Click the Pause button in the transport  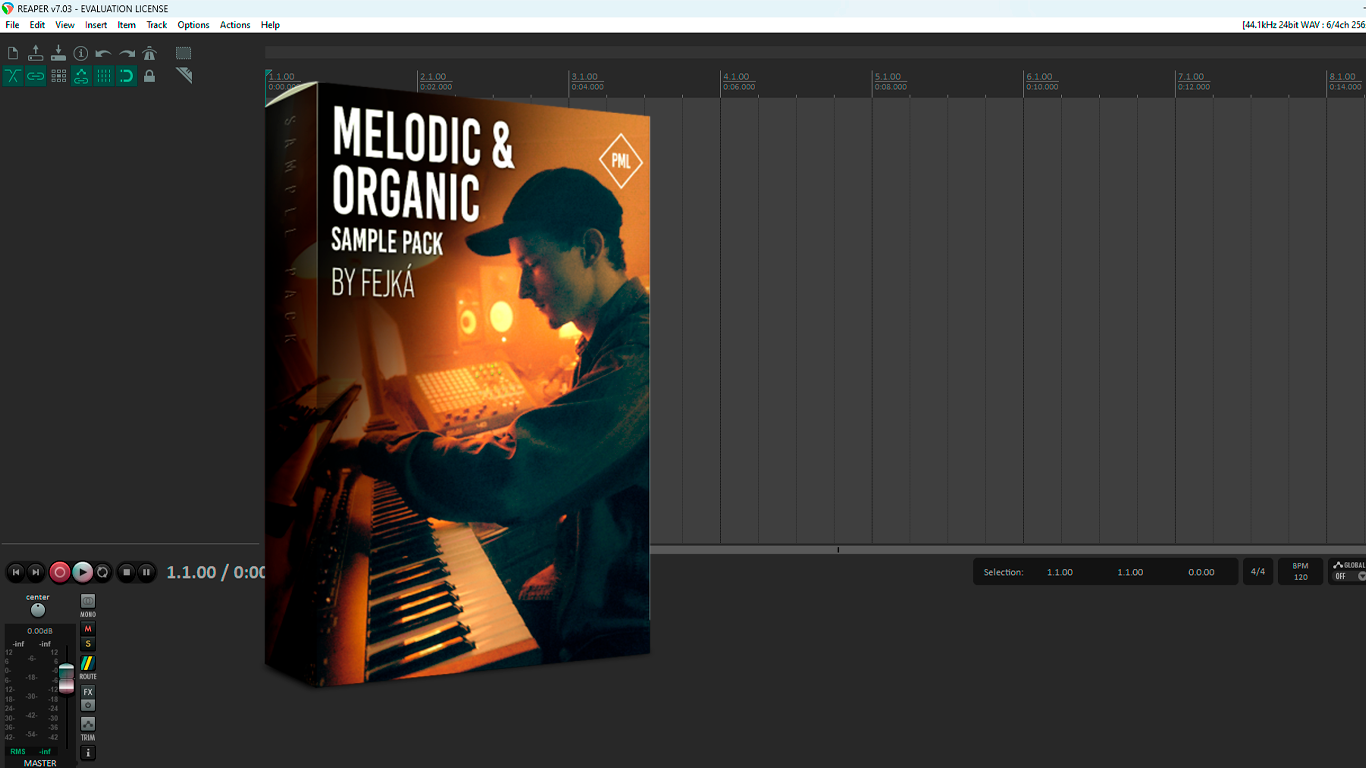pyautogui.click(x=146, y=572)
